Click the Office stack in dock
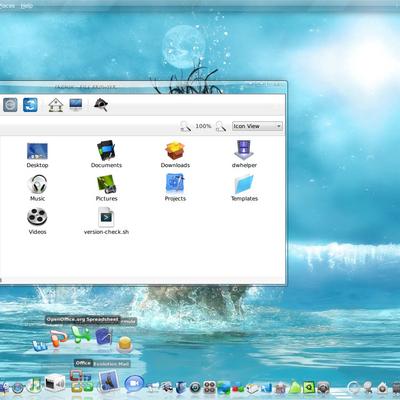The image size is (400, 400). (82, 382)
